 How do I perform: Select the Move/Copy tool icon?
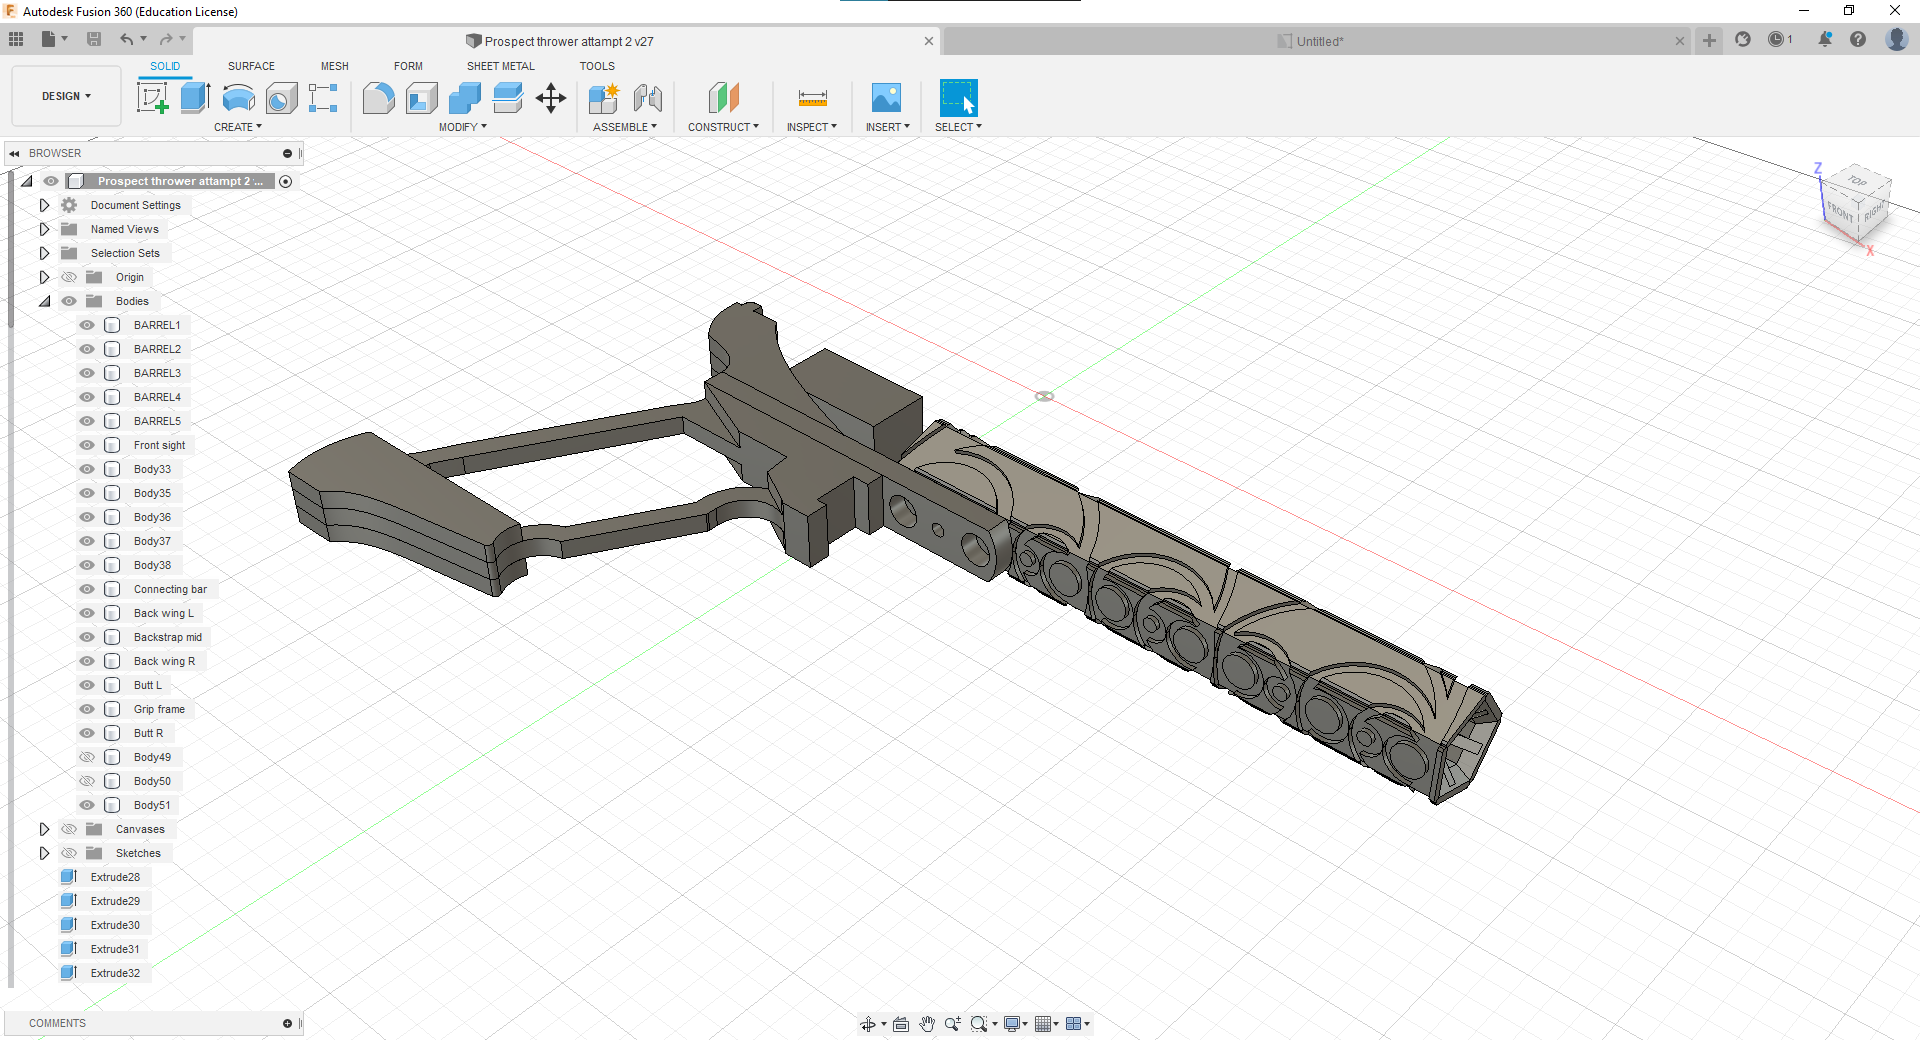point(551,98)
